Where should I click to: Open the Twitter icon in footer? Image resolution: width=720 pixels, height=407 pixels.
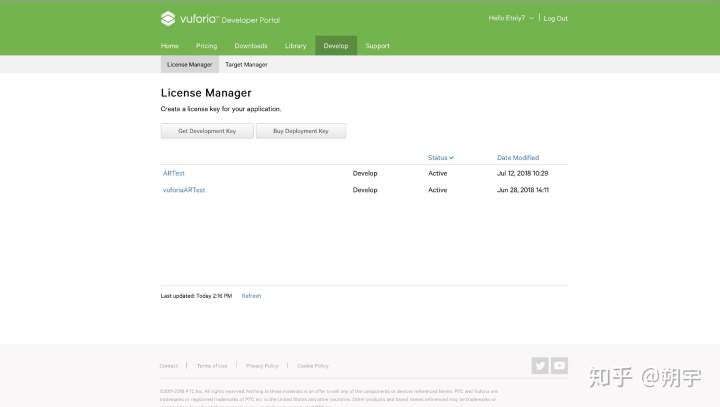click(540, 366)
